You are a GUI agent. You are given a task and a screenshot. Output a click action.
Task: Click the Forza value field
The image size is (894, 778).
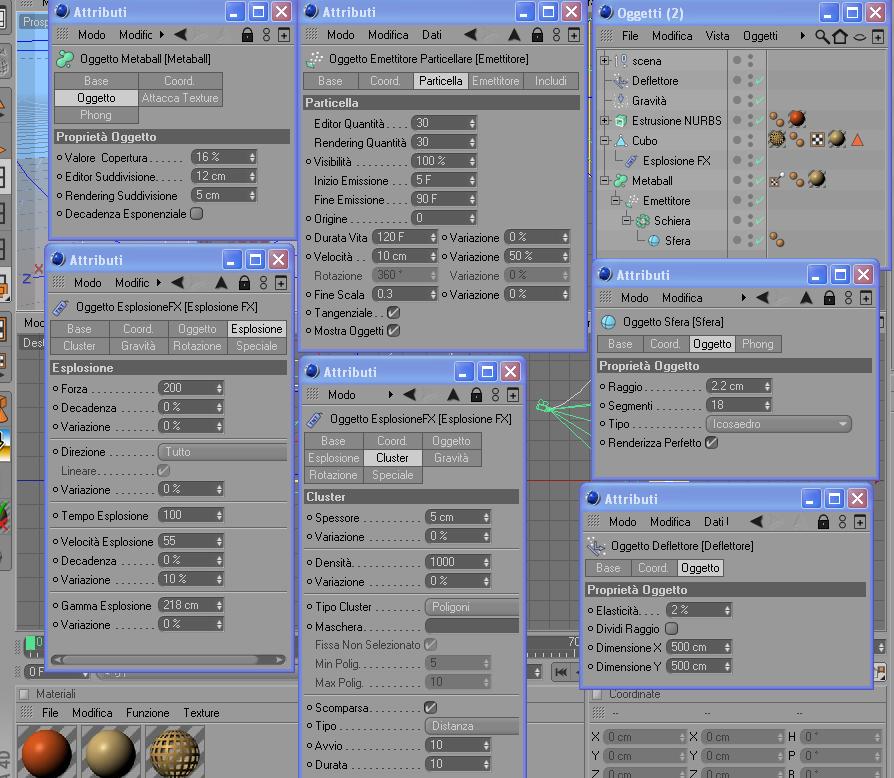pos(191,388)
